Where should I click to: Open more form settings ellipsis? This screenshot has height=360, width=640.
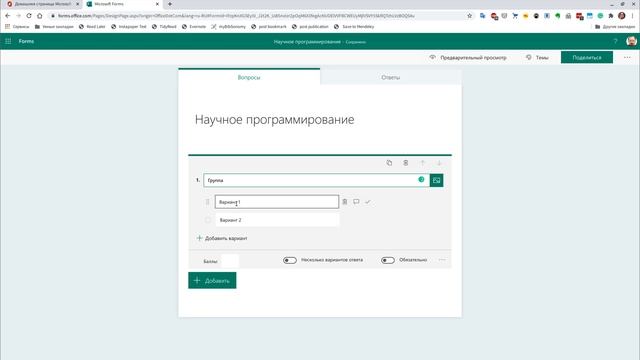tap(627, 58)
